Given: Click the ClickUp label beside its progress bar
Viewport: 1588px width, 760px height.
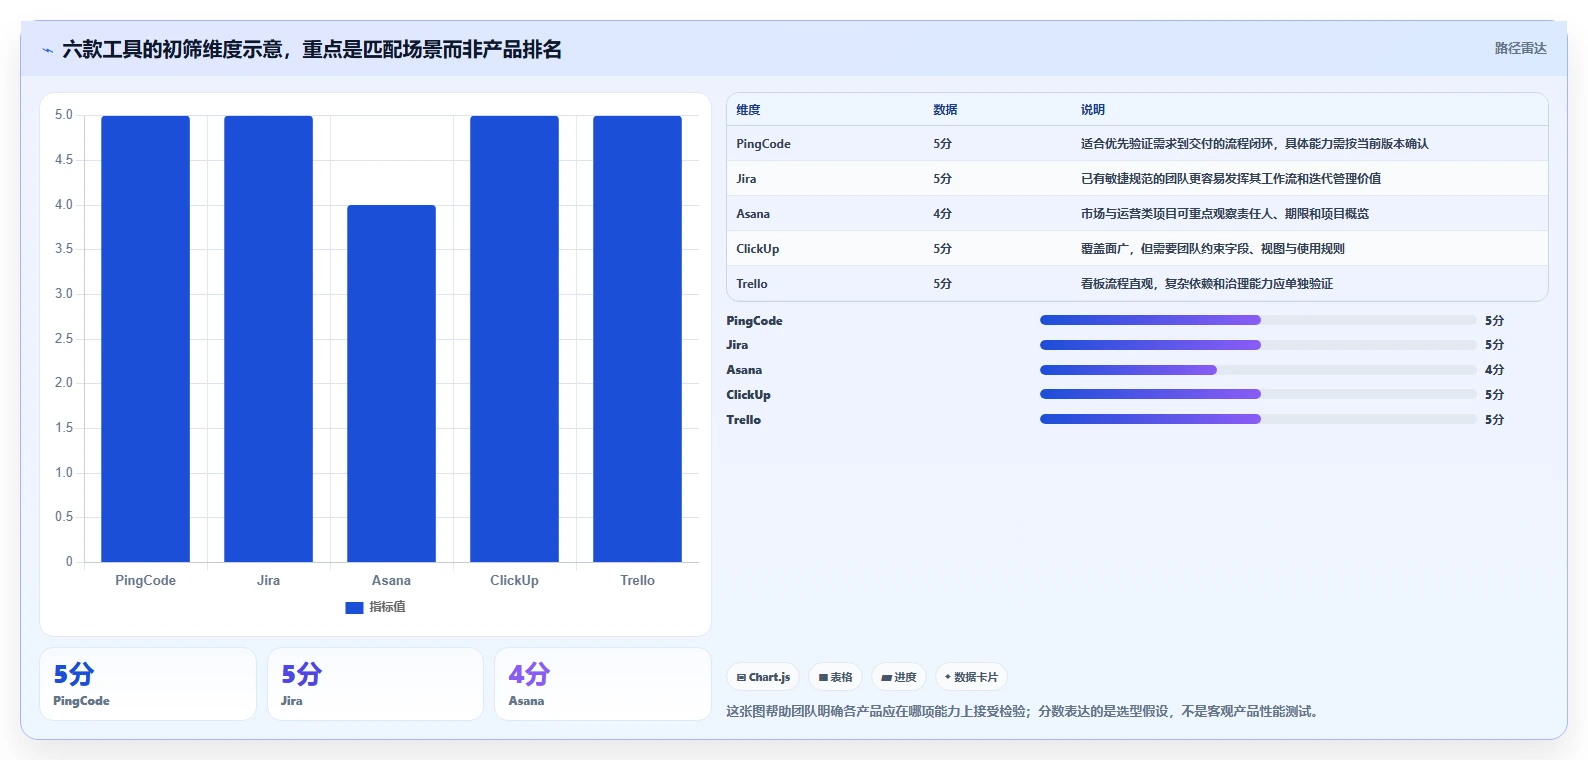Looking at the screenshot, I should (748, 395).
